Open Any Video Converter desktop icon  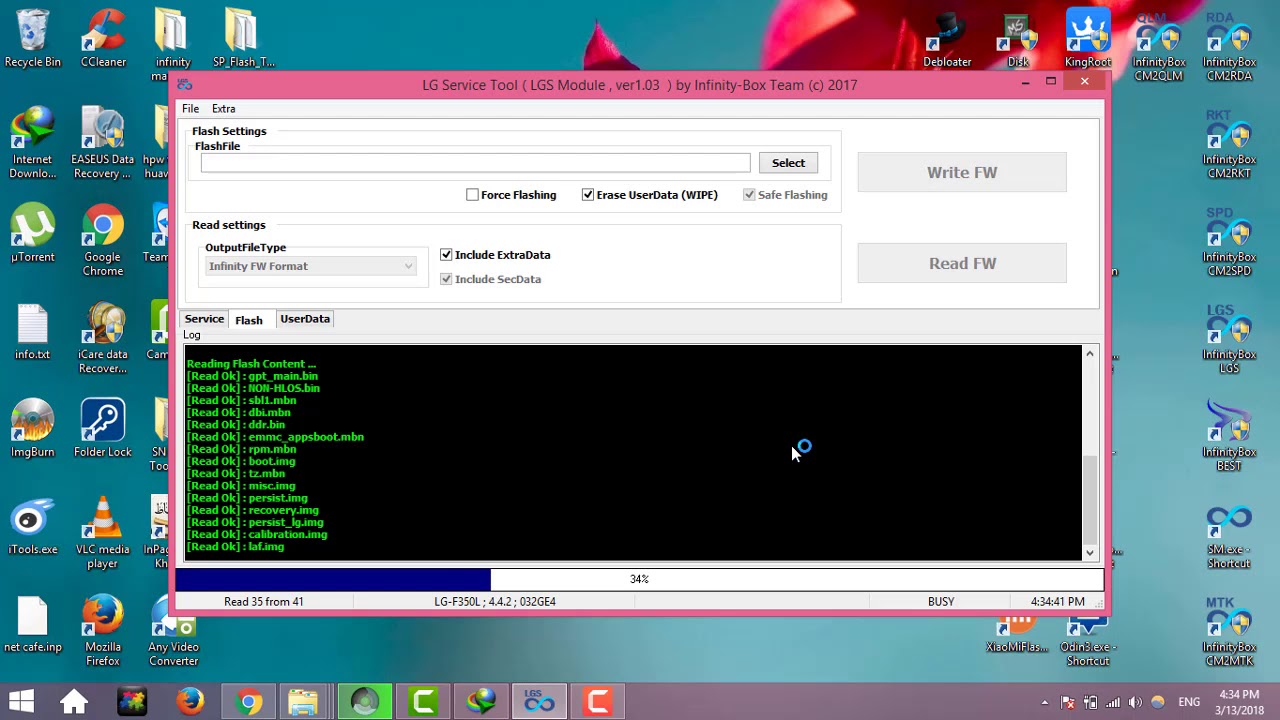tap(173, 630)
